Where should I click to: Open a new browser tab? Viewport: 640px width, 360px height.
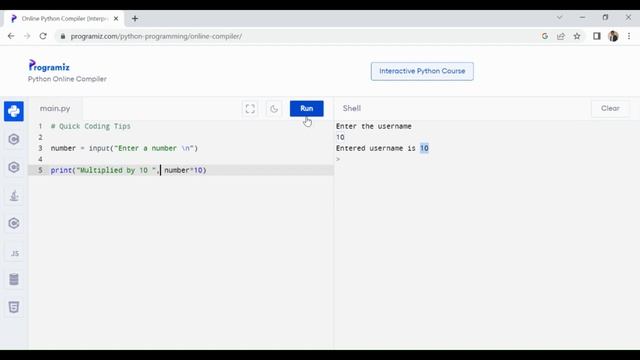click(x=135, y=18)
